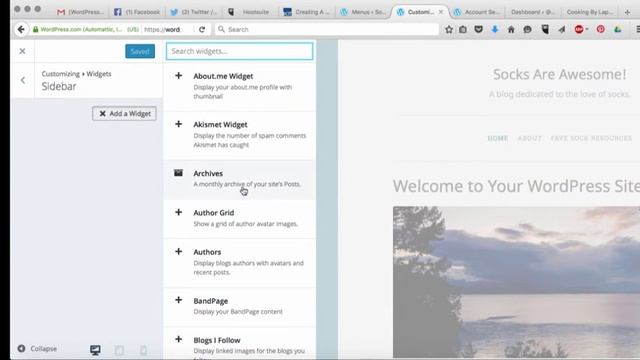Click the Pinterest toolbar icon
The height and width of the screenshot is (360, 640).
(600, 29)
